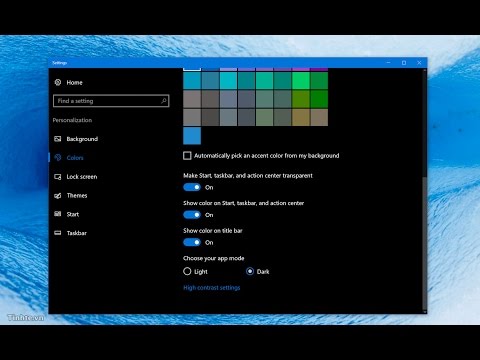Close the Settings window
The width and height of the screenshot is (480, 360).
[419, 63]
